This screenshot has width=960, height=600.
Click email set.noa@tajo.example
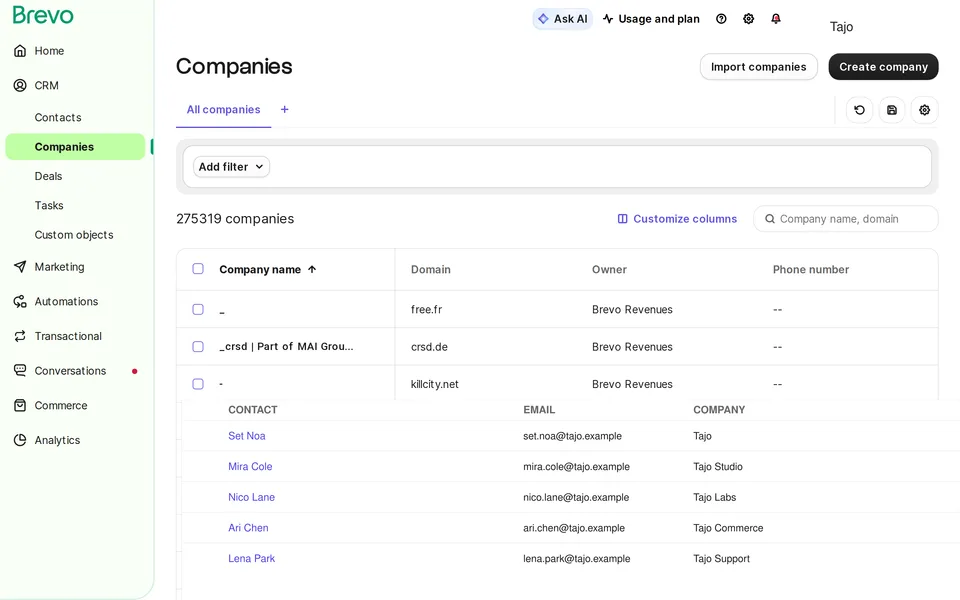pos(572,436)
